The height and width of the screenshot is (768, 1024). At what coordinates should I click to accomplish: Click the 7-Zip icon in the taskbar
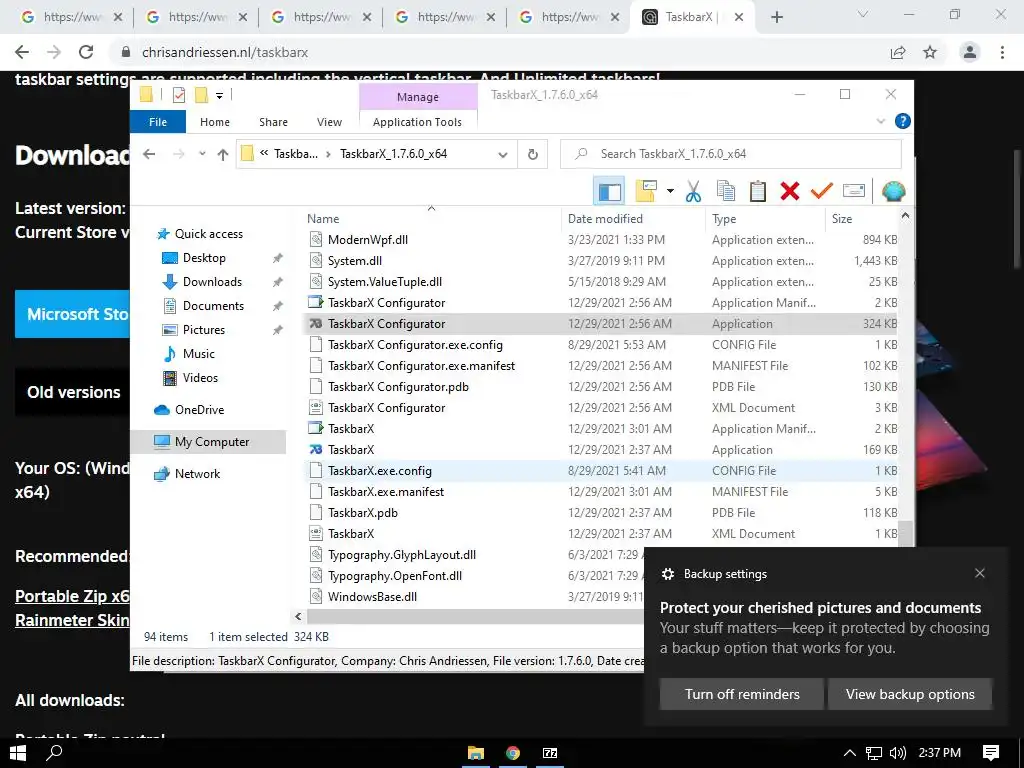click(x=550, y=753)
